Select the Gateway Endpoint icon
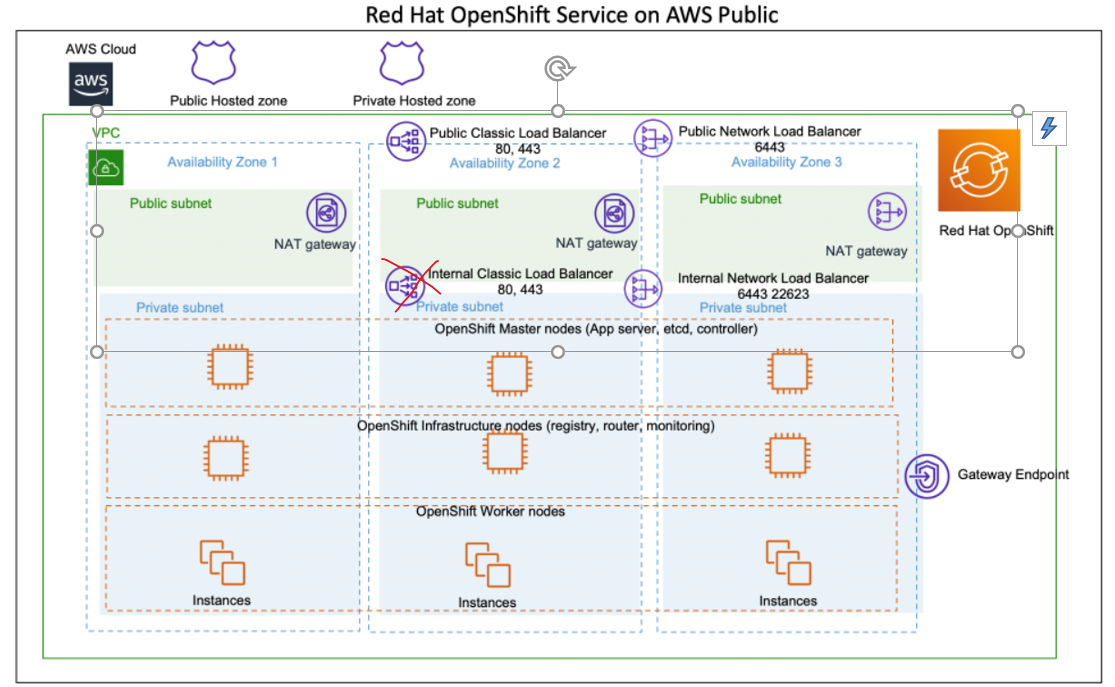The height and width of the screenshot is (687, 1115). pos(925,476)
